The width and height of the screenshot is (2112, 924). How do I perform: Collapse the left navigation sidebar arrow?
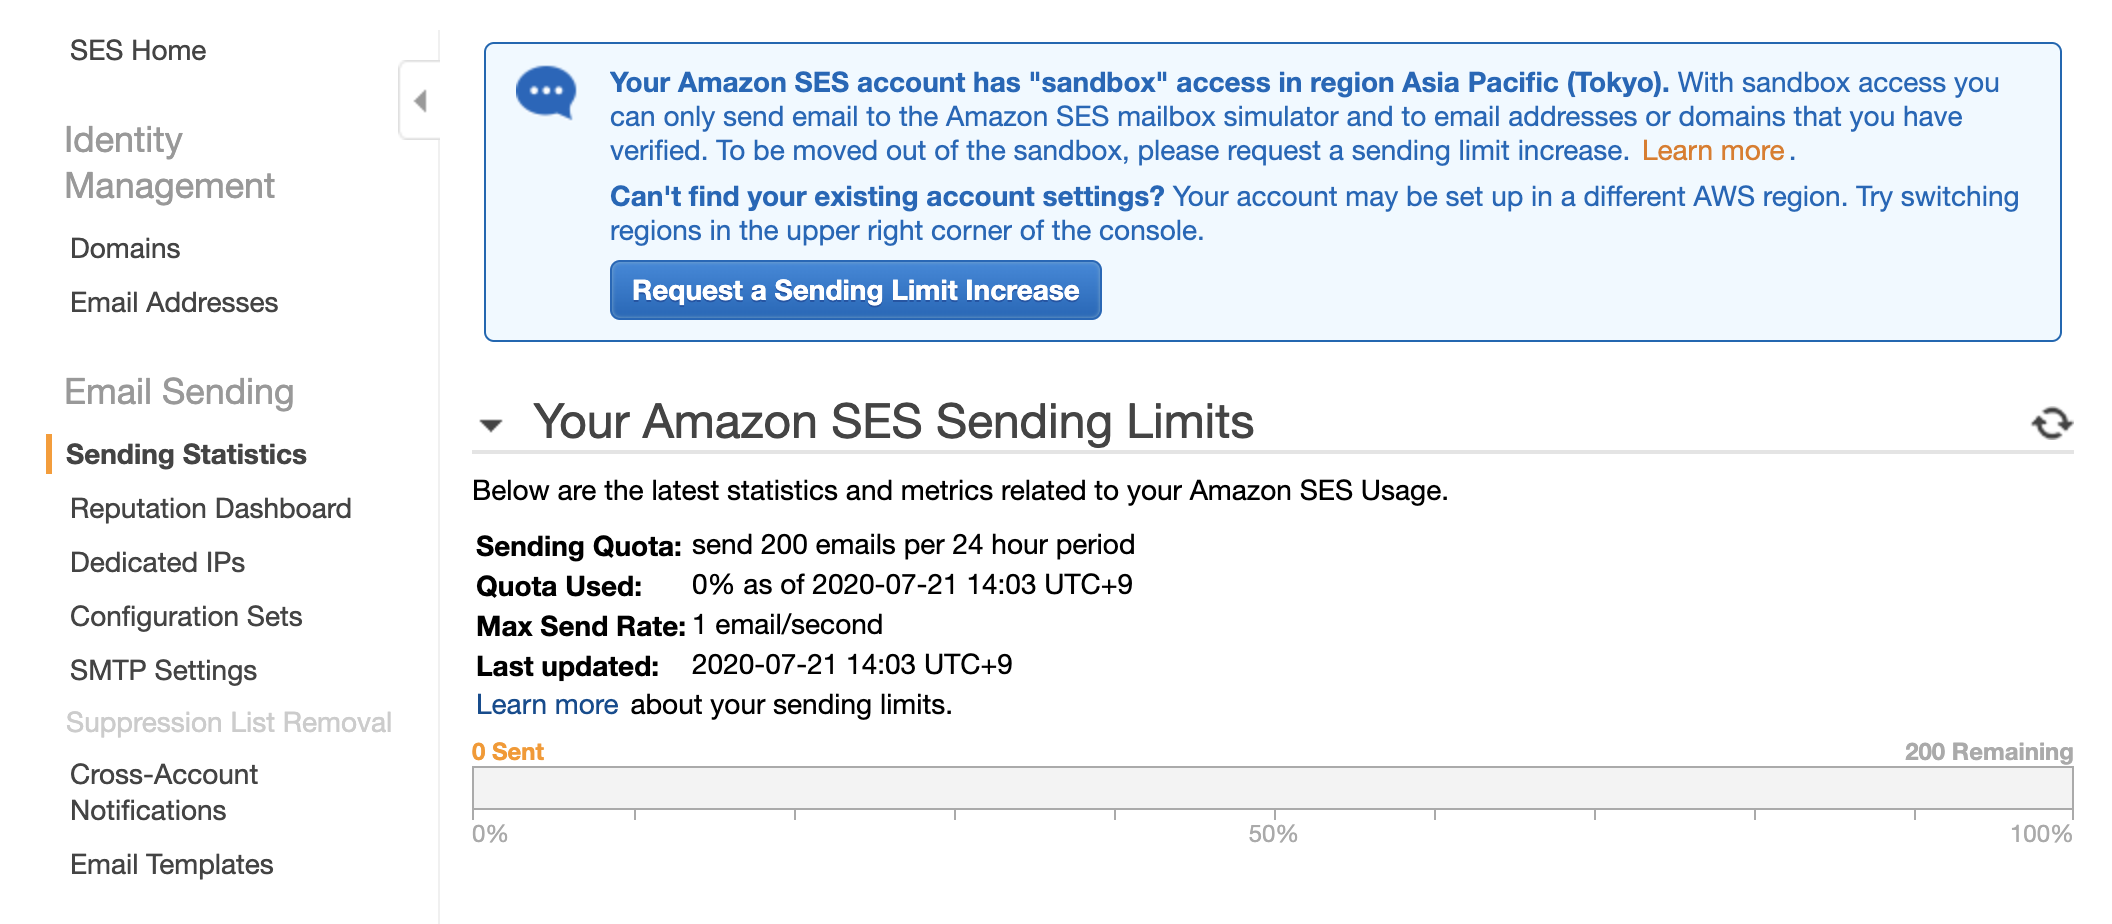(x=421, y=101)
